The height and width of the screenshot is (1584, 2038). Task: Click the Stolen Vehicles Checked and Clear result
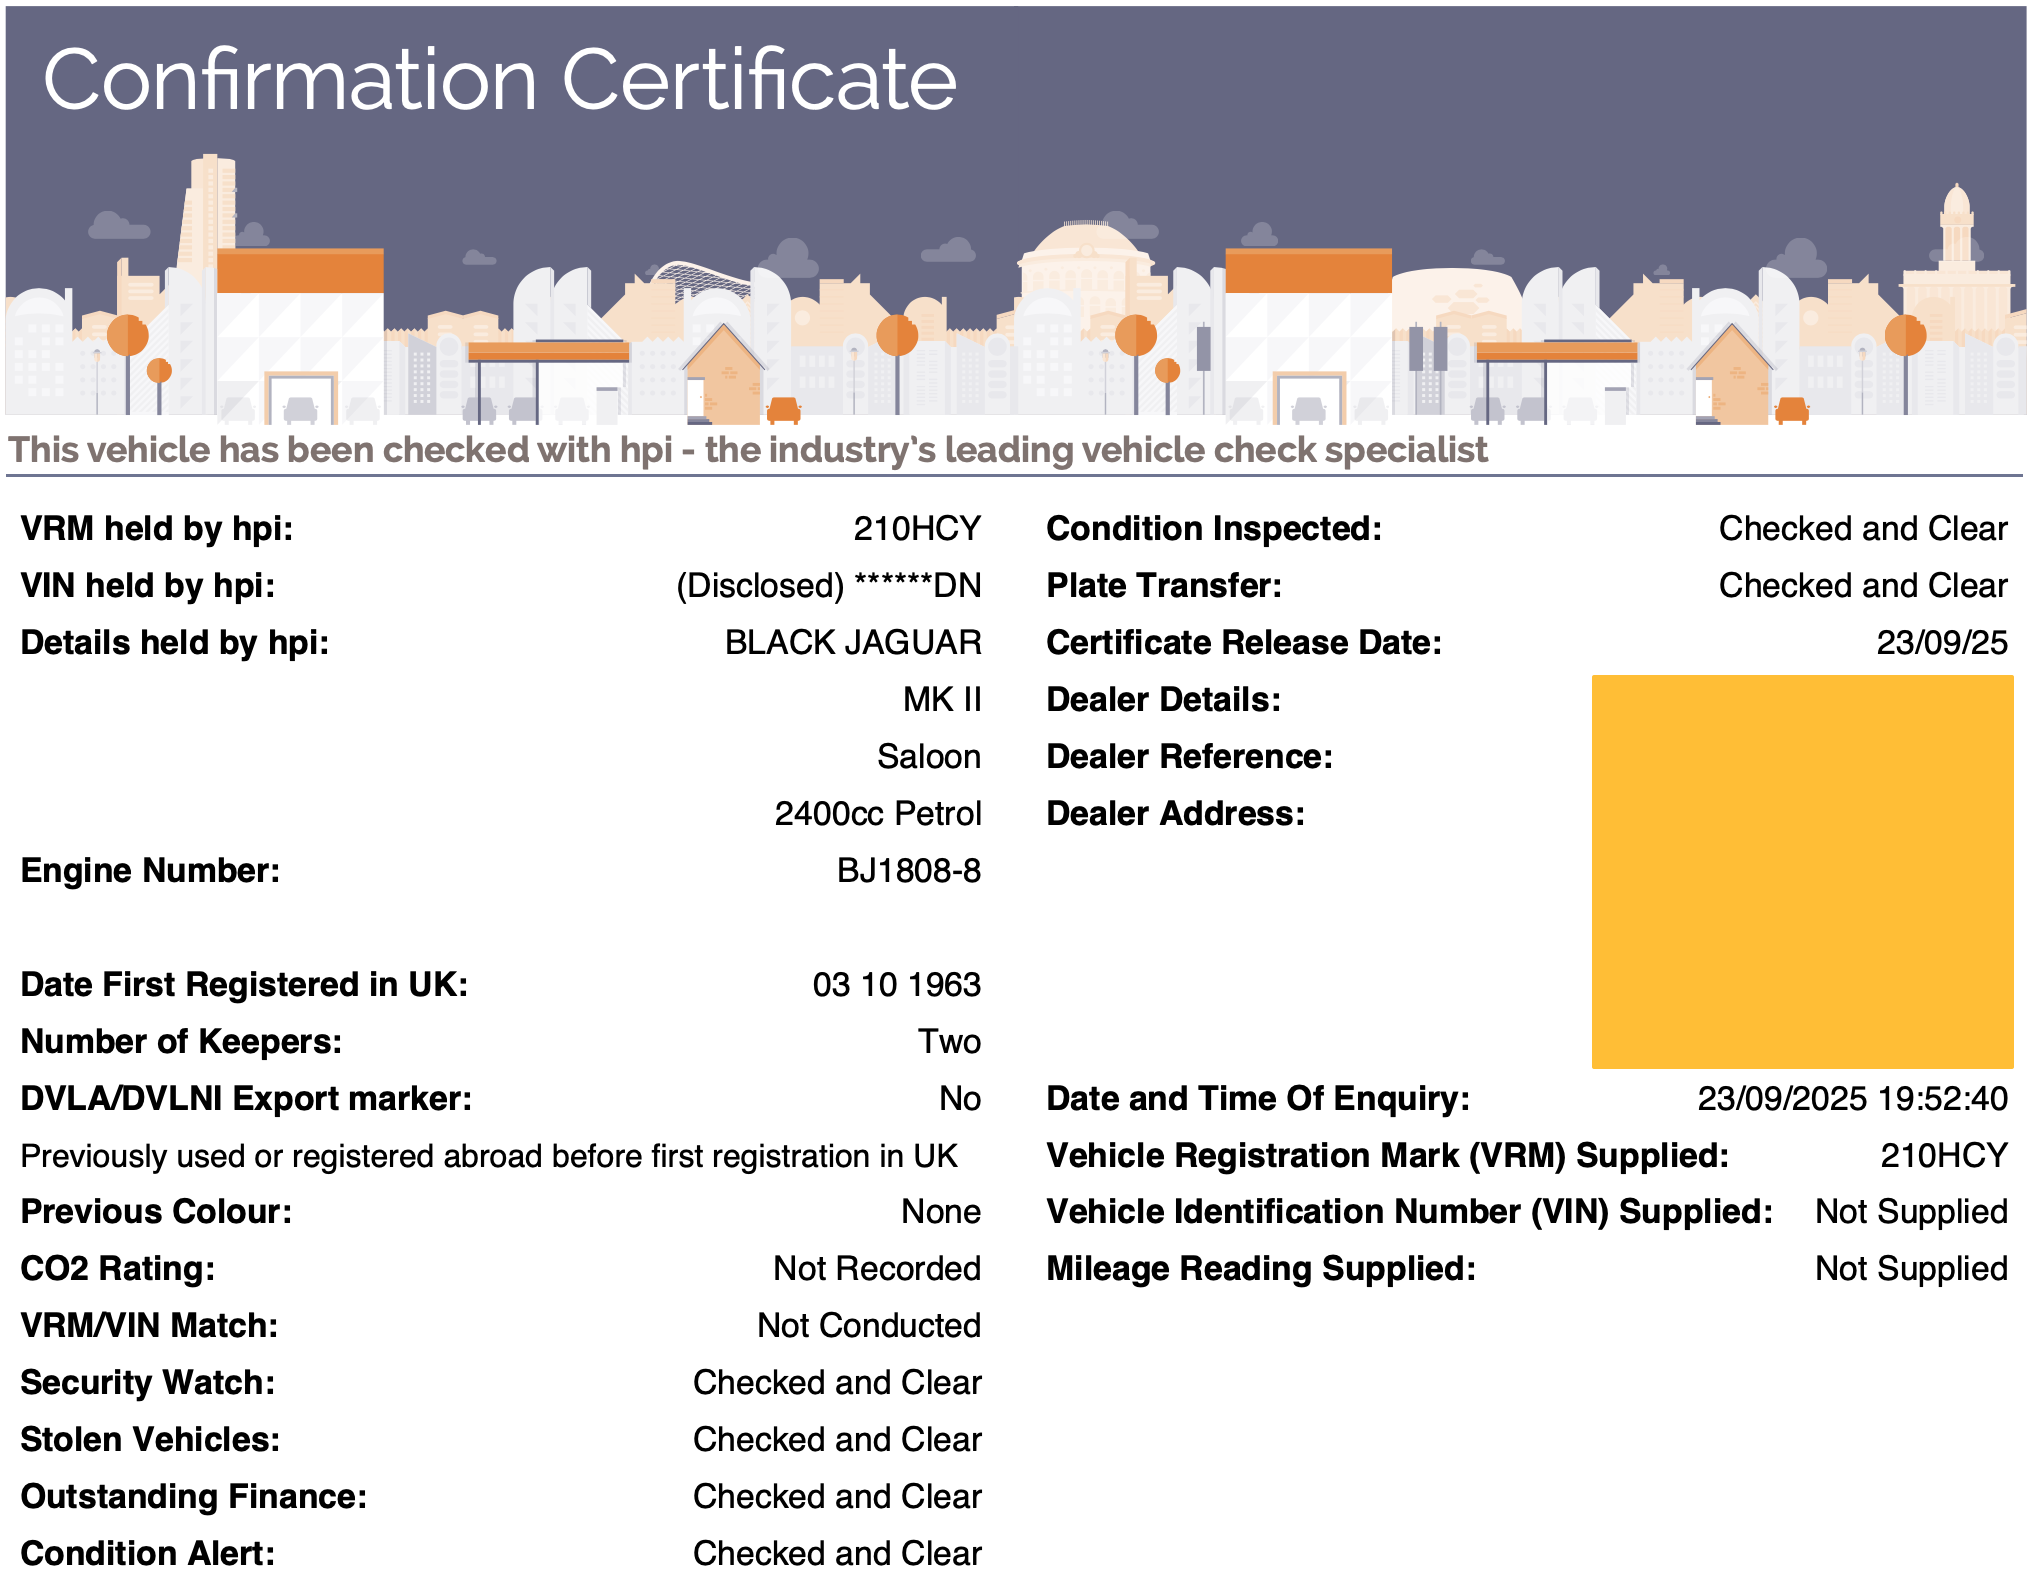pyautogui.click(x=837, y=1440)
